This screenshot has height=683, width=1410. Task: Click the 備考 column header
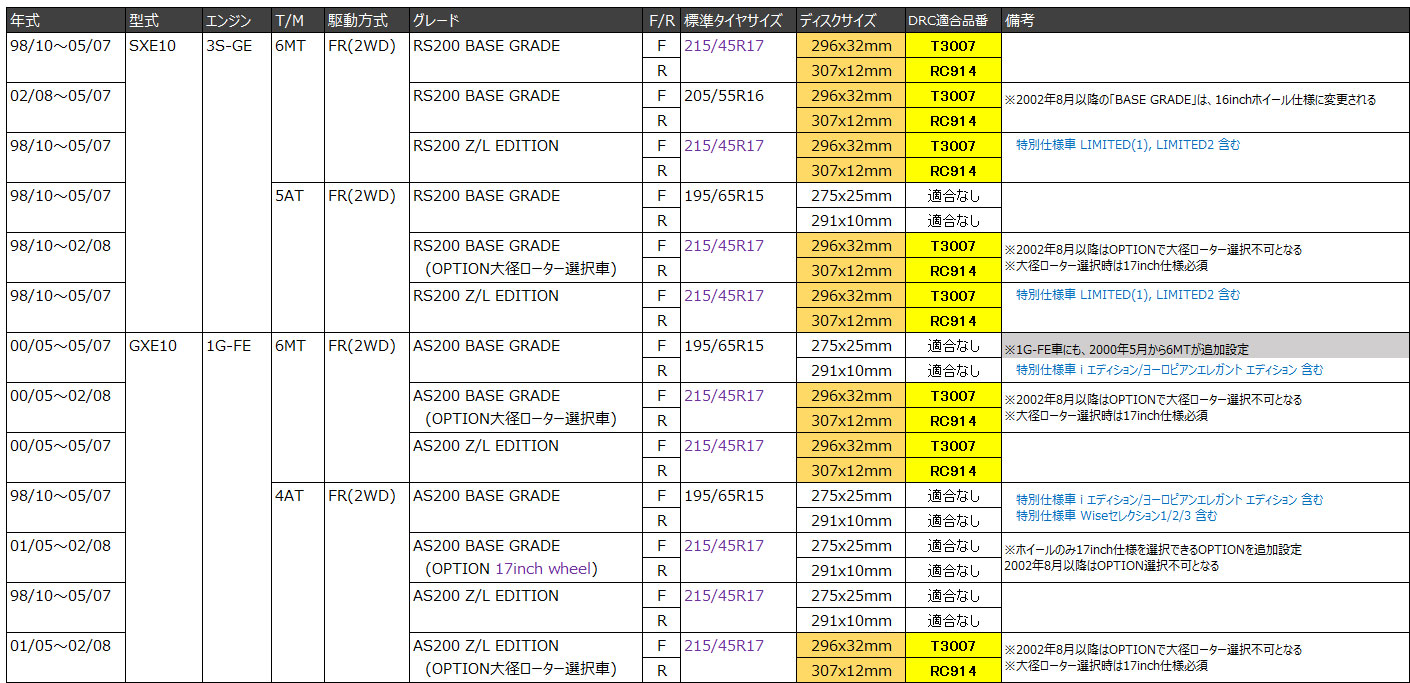tap(1205, 21)
